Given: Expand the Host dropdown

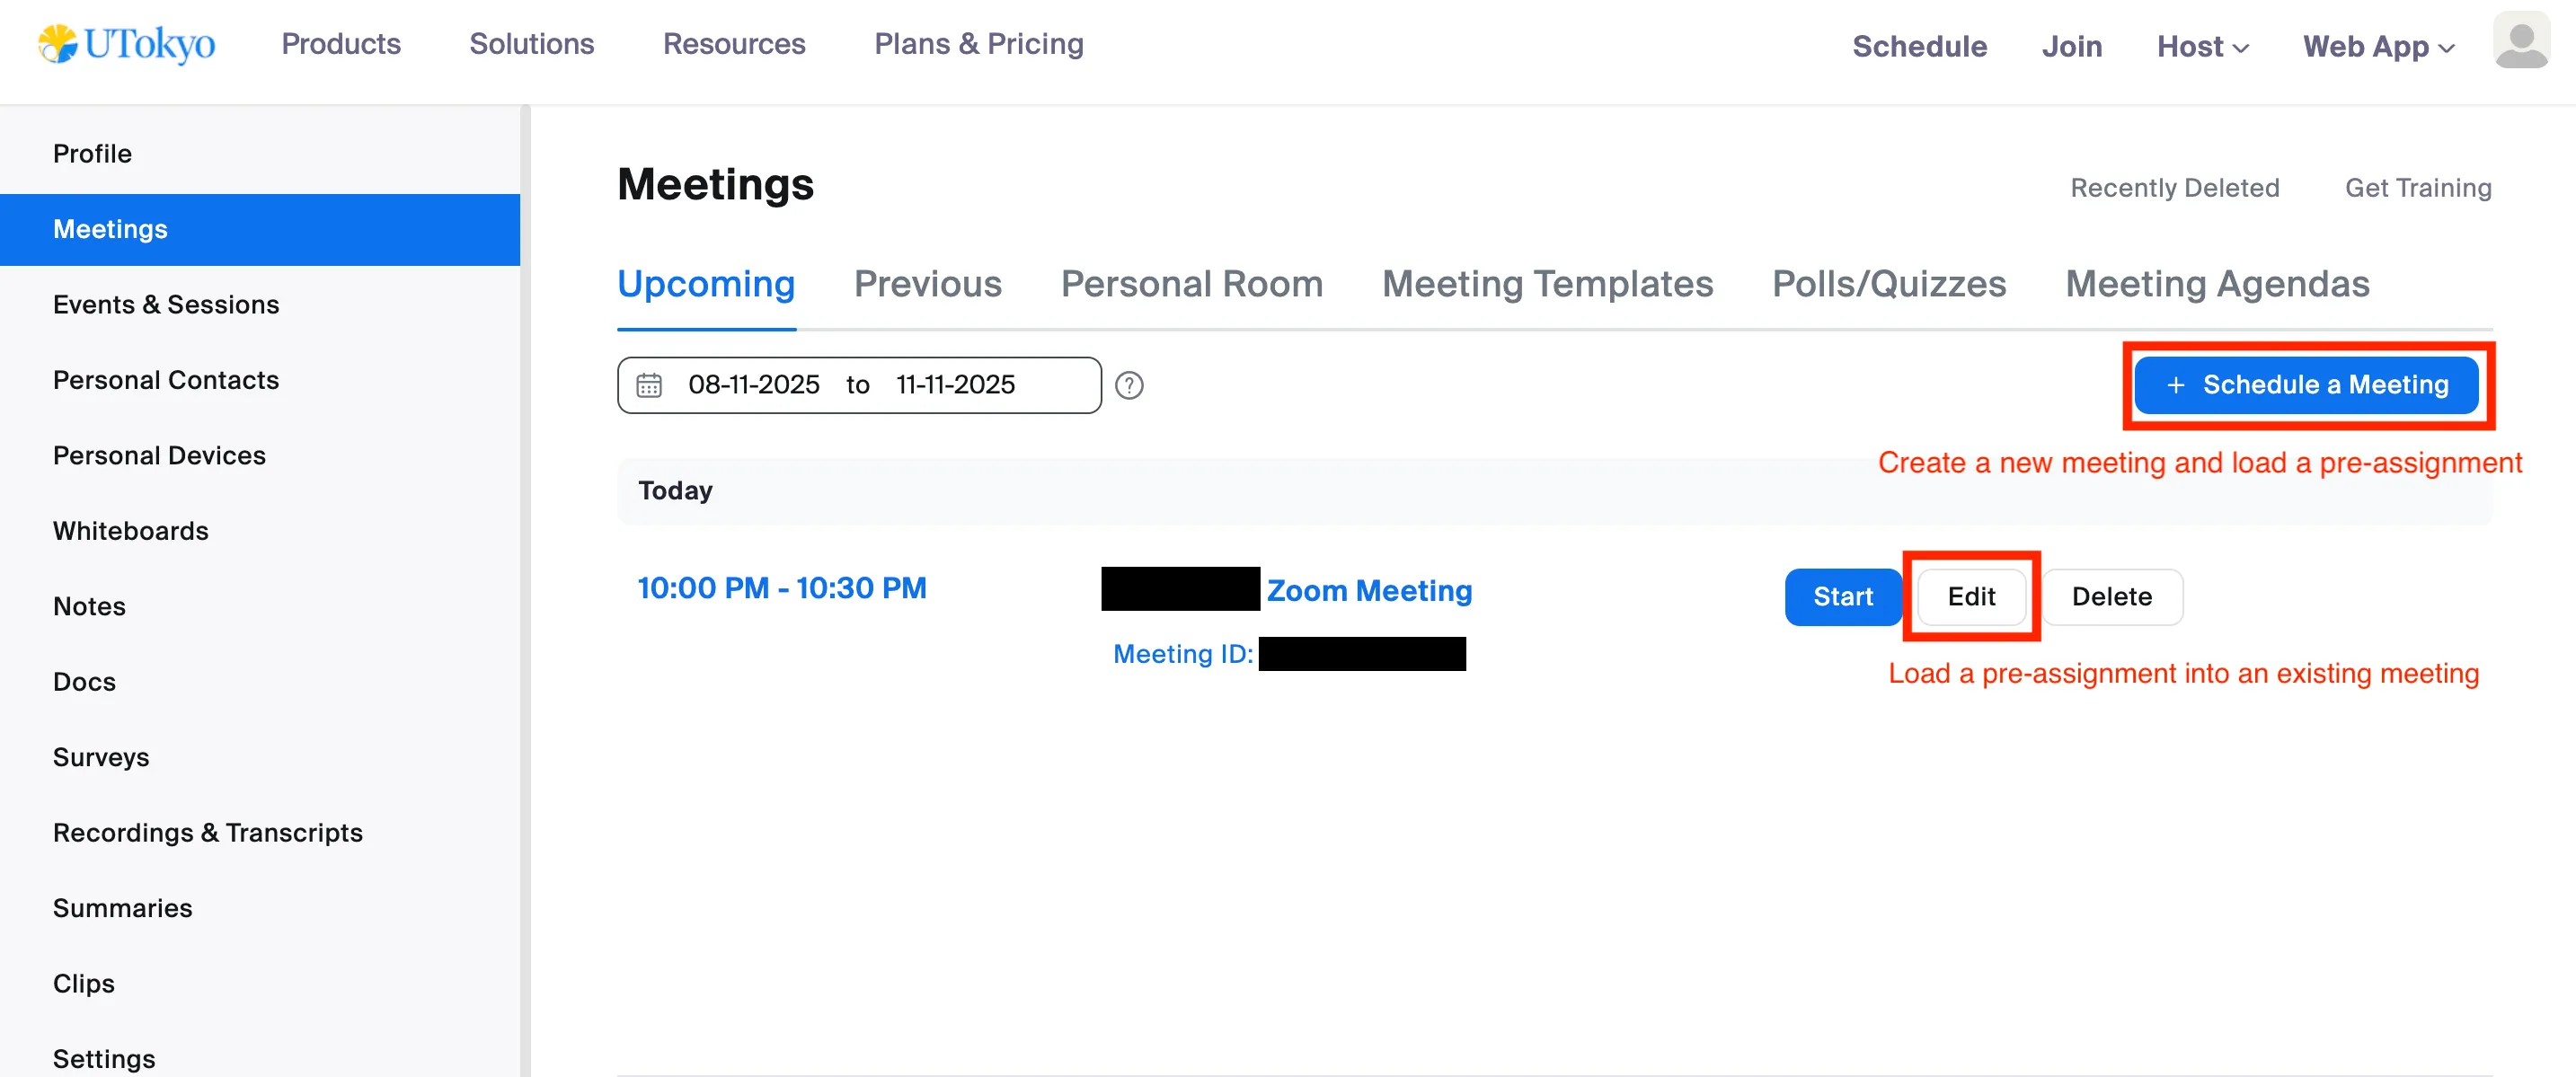Looking at the screenshot, I should pos(2202,46).
